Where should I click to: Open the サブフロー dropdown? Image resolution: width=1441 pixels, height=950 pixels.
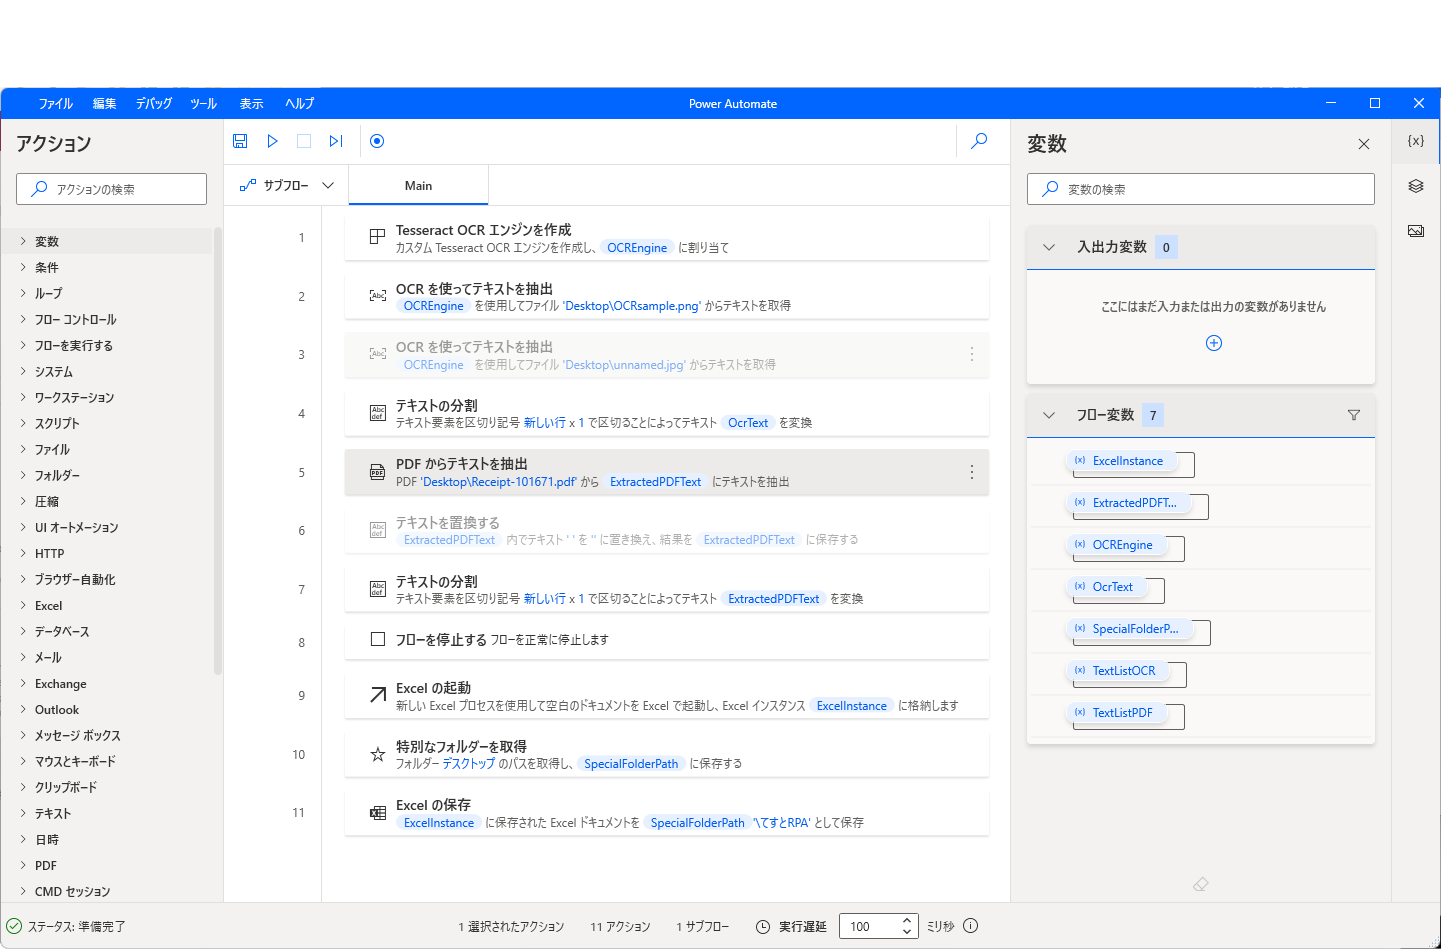tap(286, 186)
